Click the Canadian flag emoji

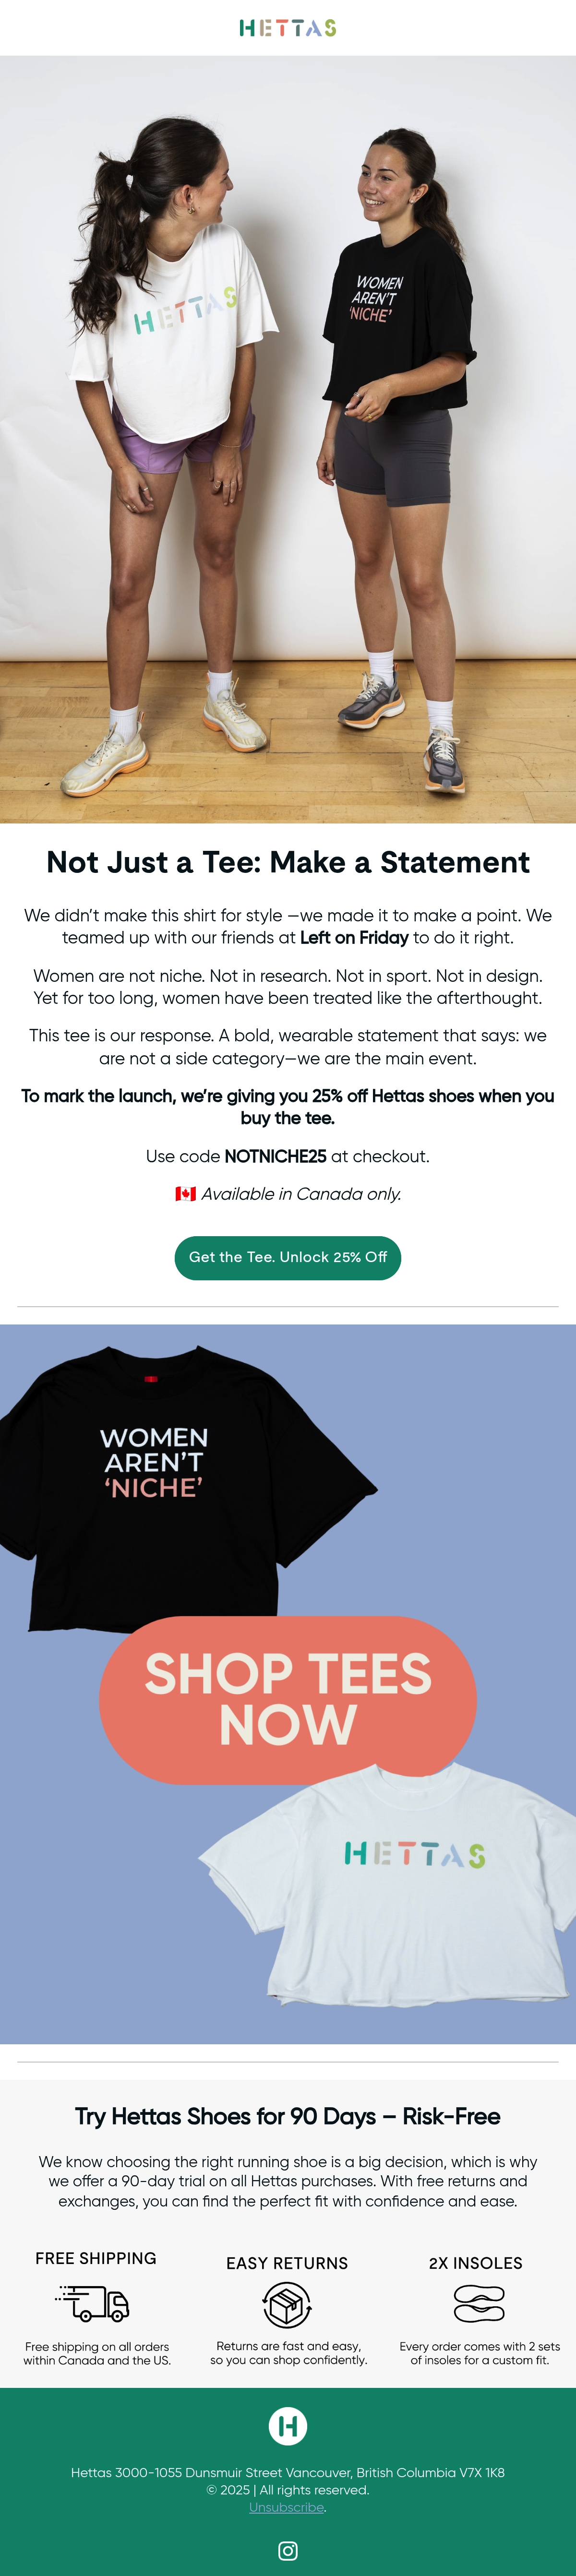(185, 1193)
